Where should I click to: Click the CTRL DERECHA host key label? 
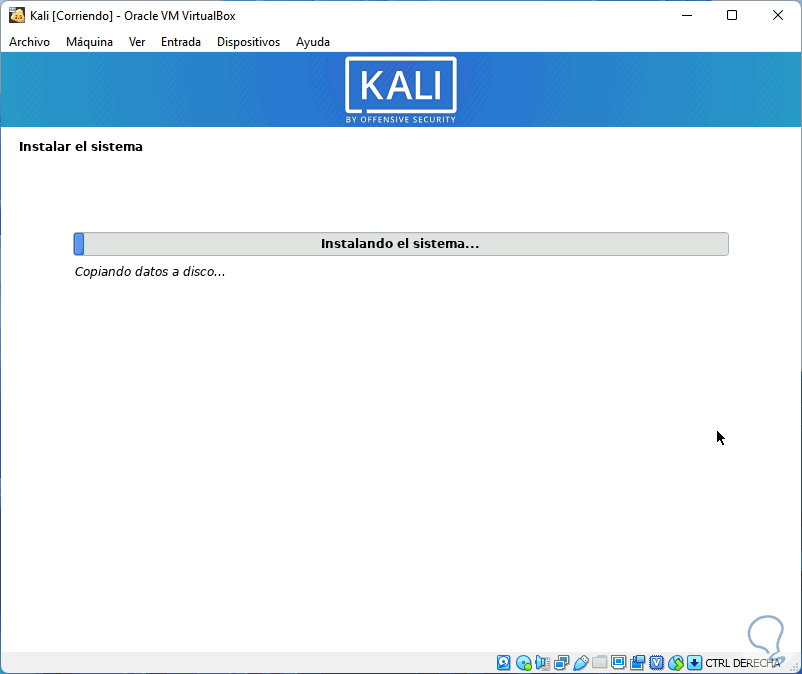(743, 663)
